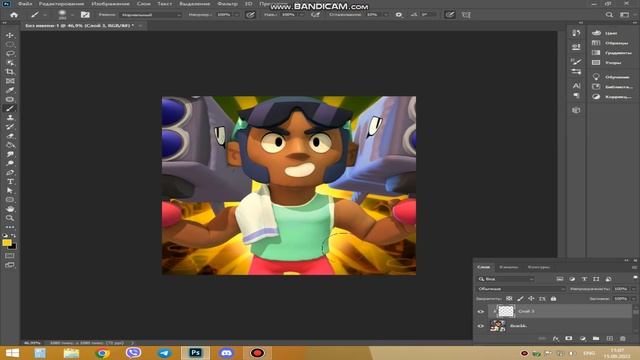Add a layer mask icon
The image size is (640, 360).
point(569,338)
